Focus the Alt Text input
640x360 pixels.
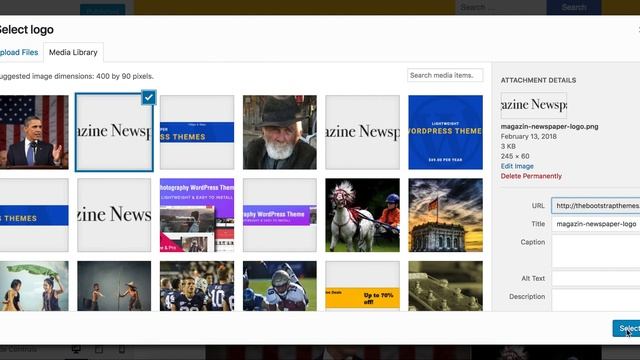[x=596, y=278]
